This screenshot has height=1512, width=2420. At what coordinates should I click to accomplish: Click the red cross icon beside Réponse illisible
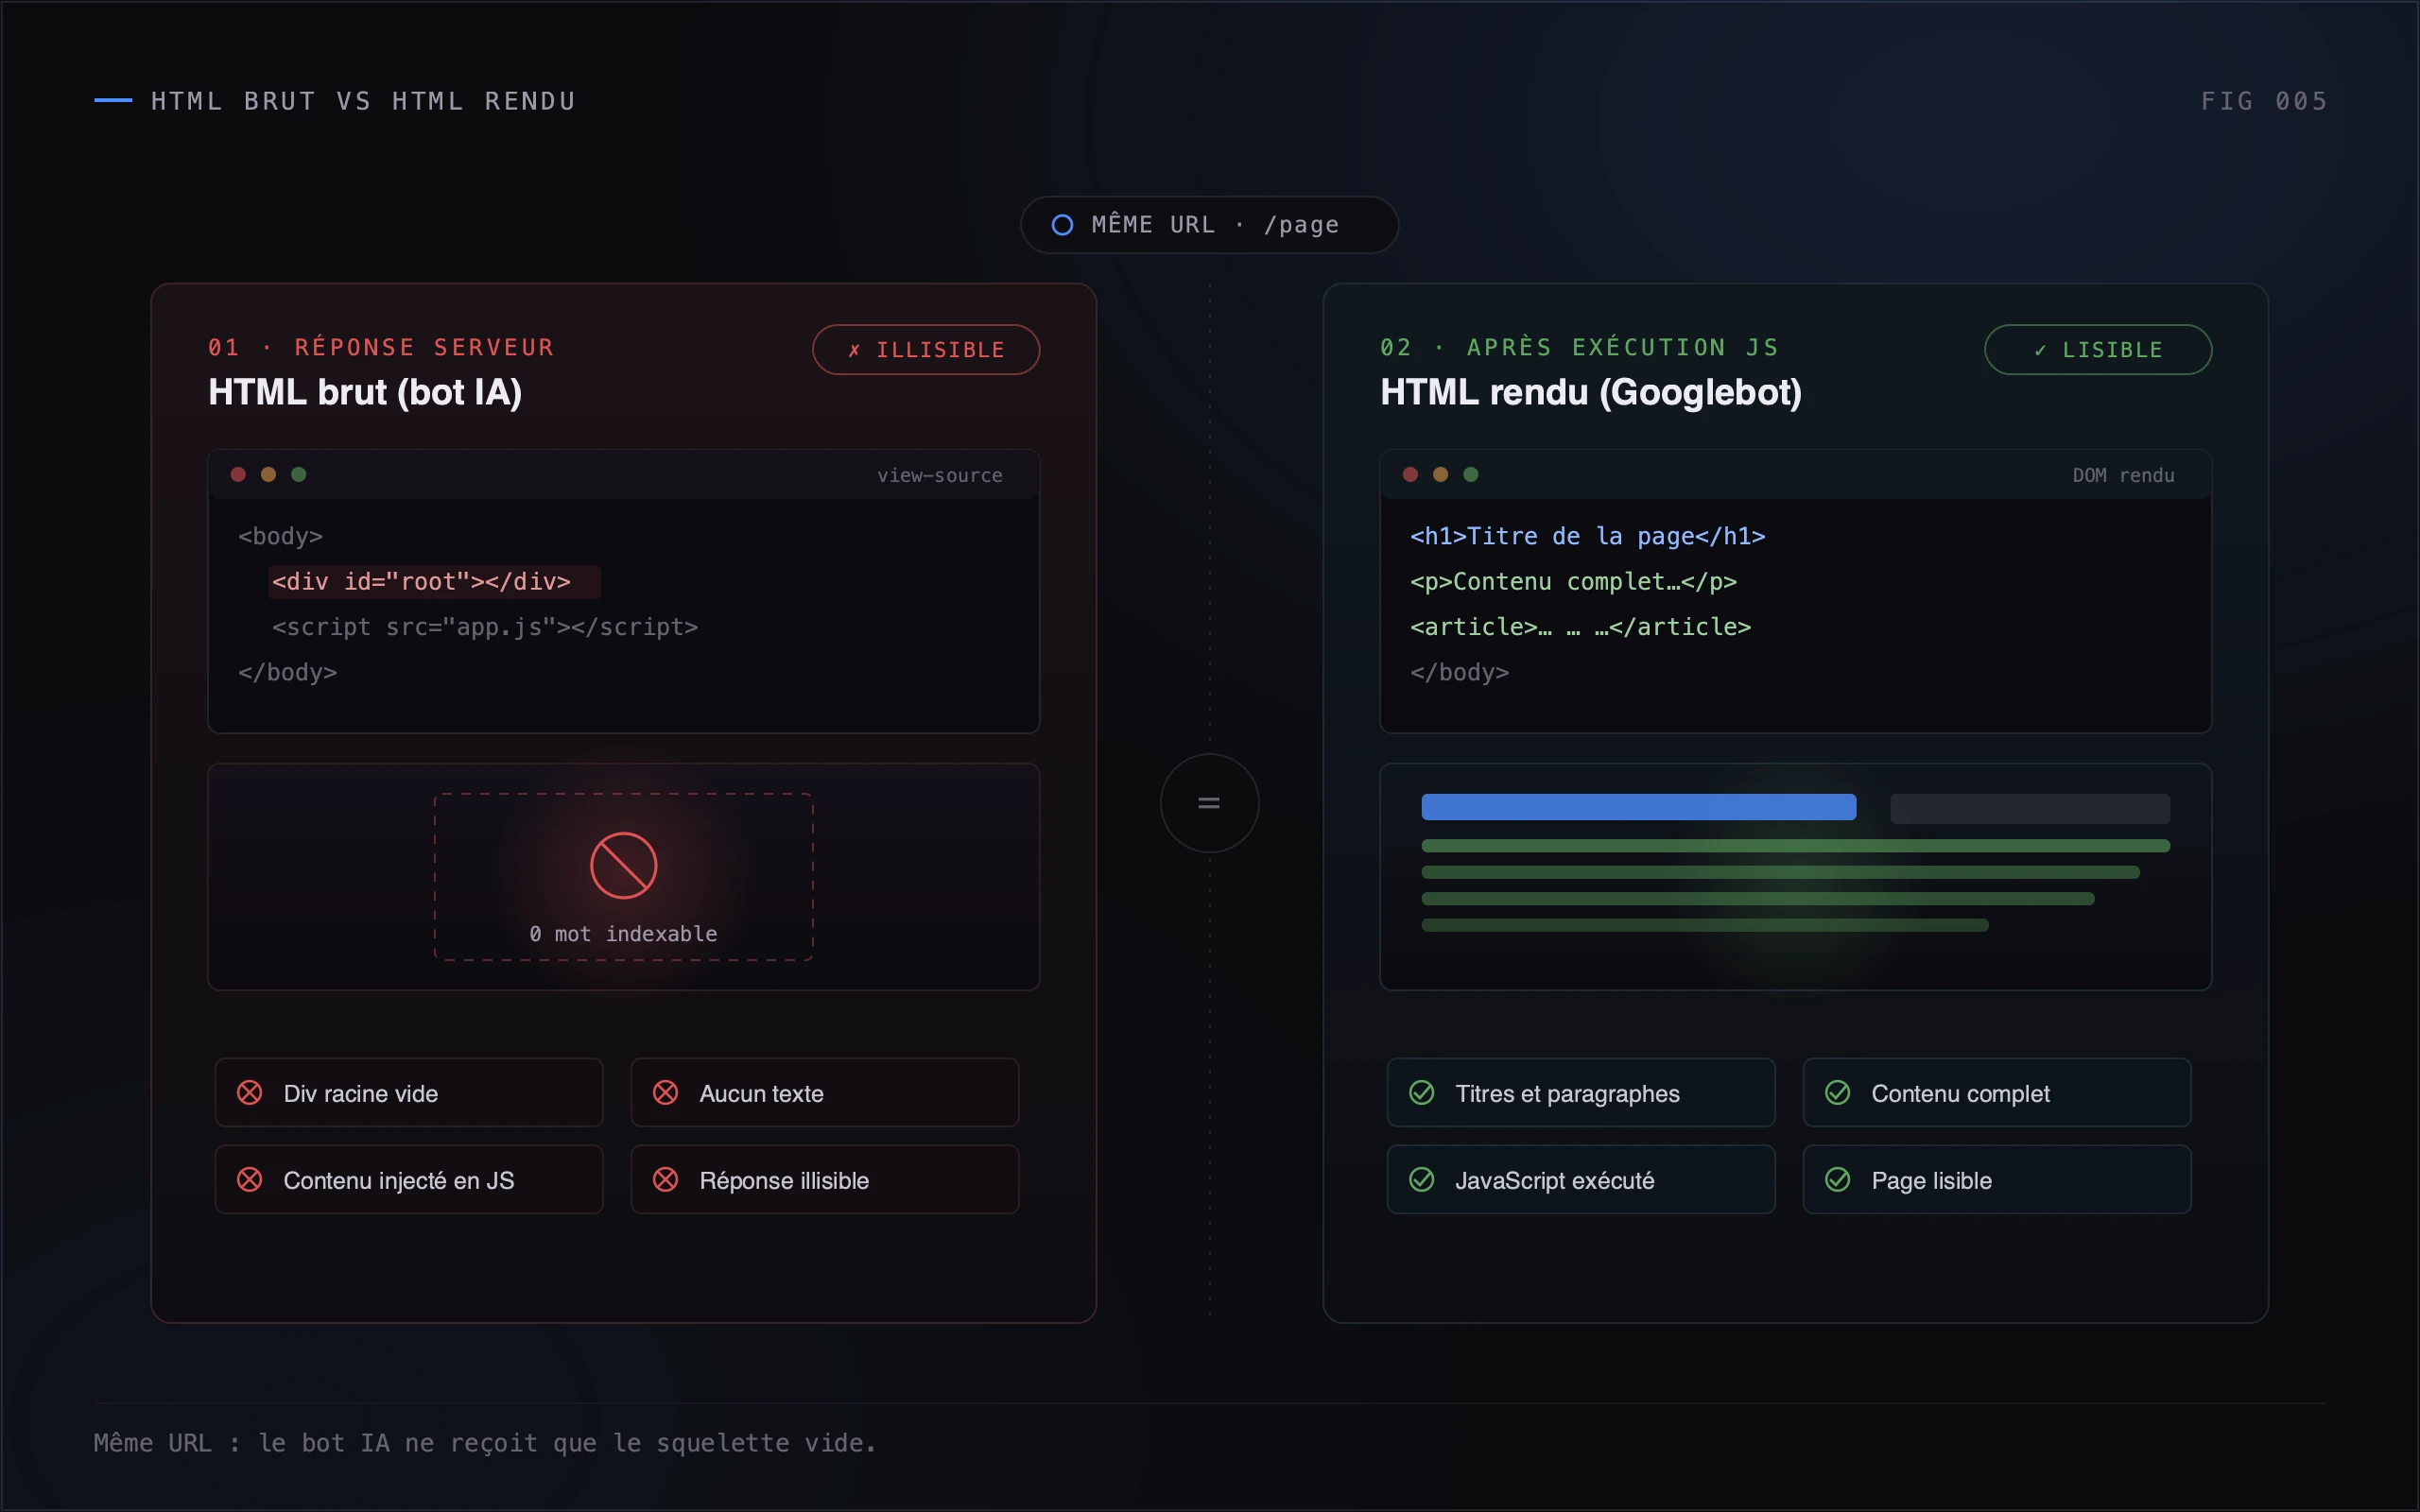coord(665,1180)
